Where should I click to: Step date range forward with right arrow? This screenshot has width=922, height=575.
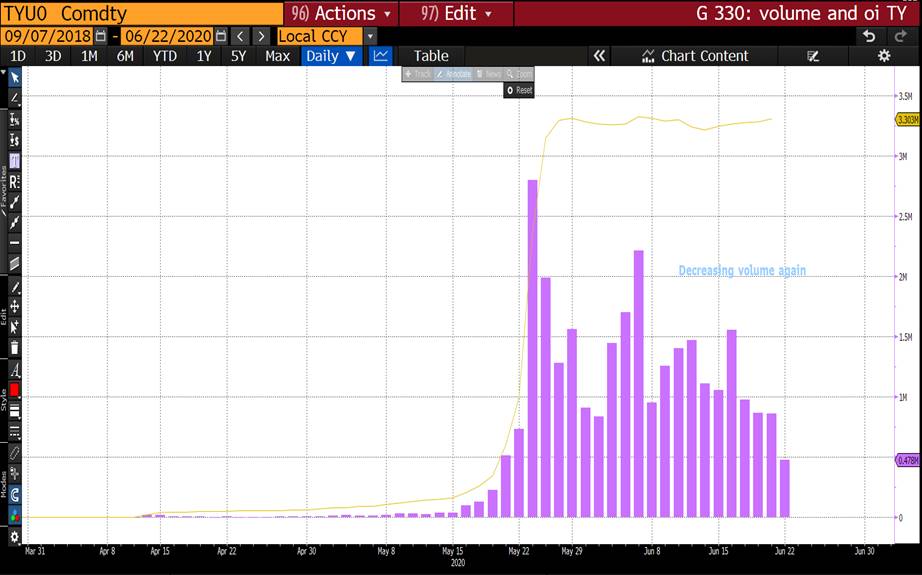(x=262, y=36)
